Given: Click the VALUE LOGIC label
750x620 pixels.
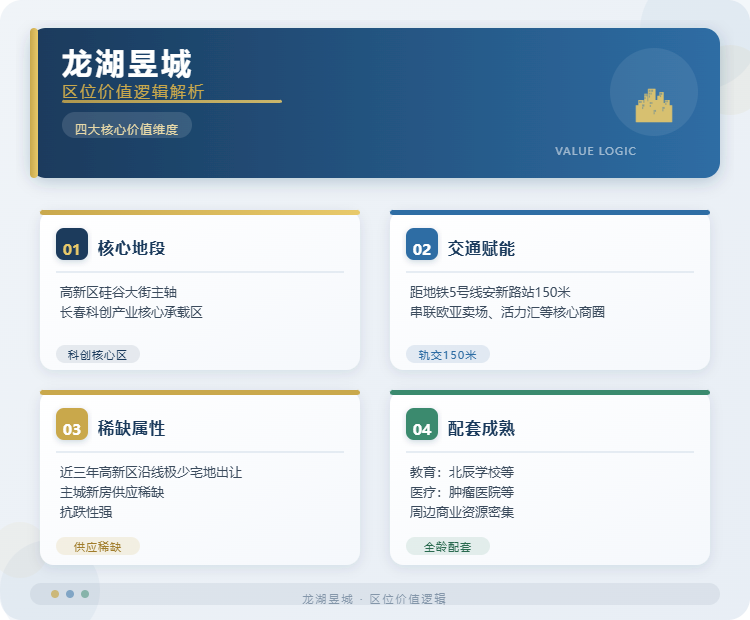Looking at the screenshot, I should (596, 151).
